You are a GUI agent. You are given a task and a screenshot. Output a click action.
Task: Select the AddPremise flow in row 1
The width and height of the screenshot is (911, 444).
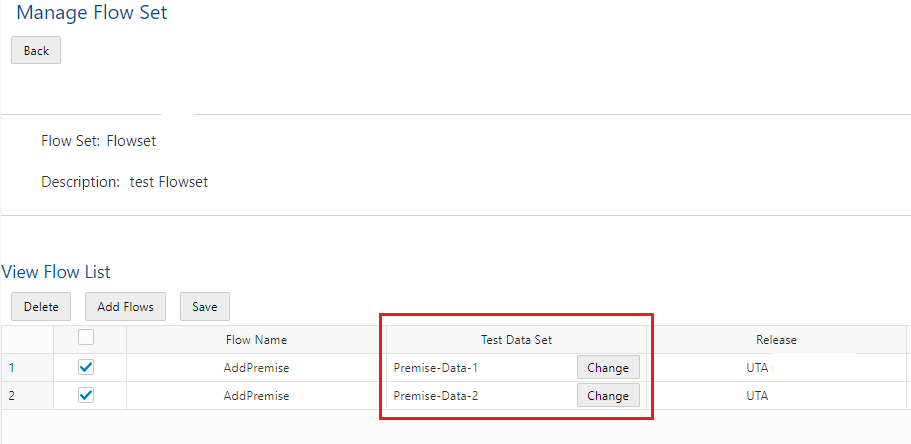(256, 368)
